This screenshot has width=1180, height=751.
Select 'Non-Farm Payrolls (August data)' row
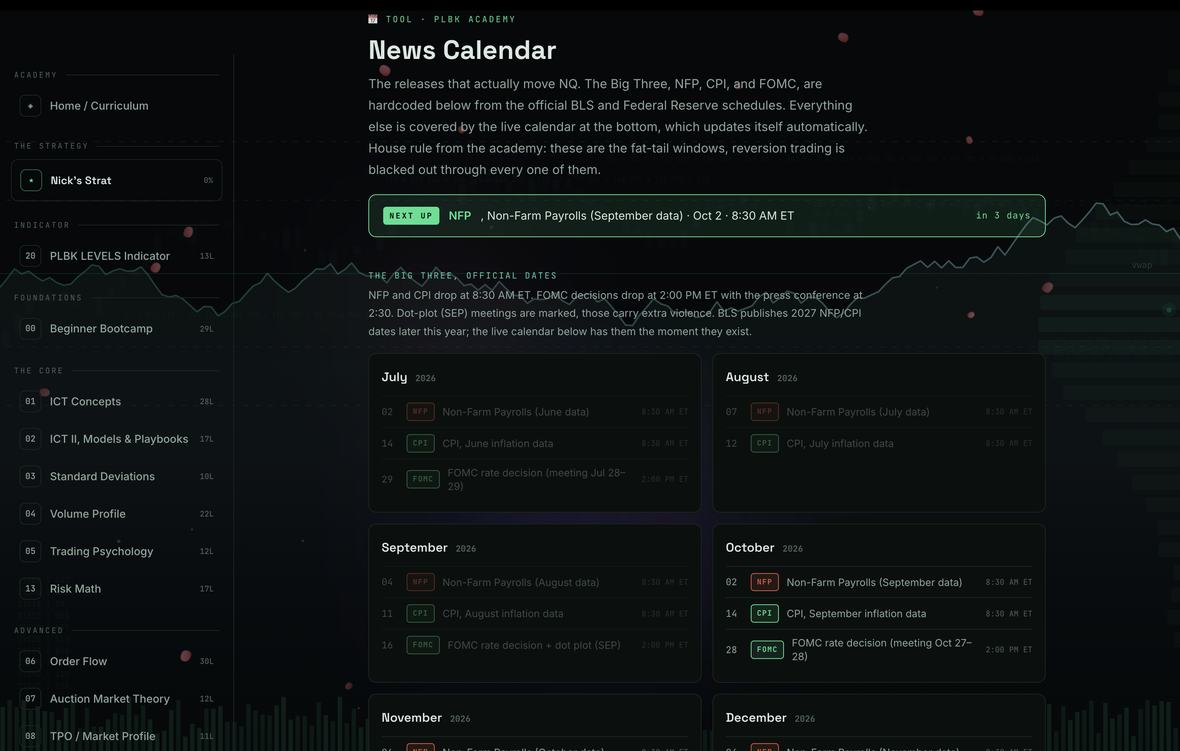tap(534, 582)
